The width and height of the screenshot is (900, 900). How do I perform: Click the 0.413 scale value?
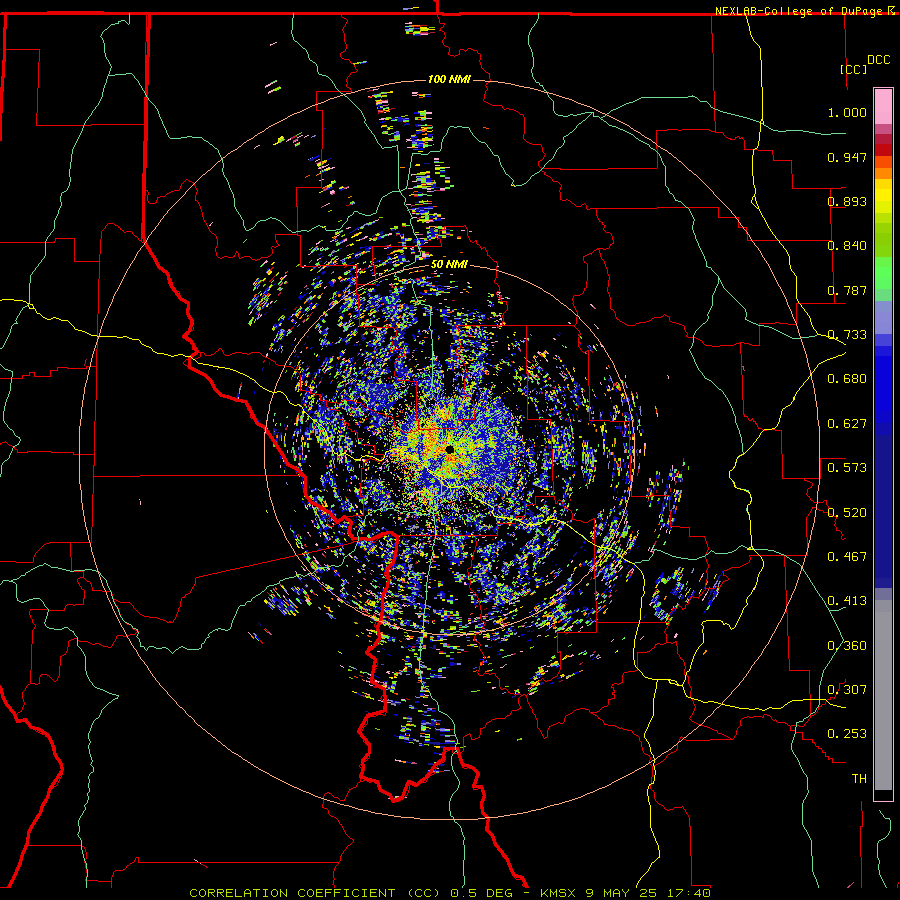click(x=847, y=601)
